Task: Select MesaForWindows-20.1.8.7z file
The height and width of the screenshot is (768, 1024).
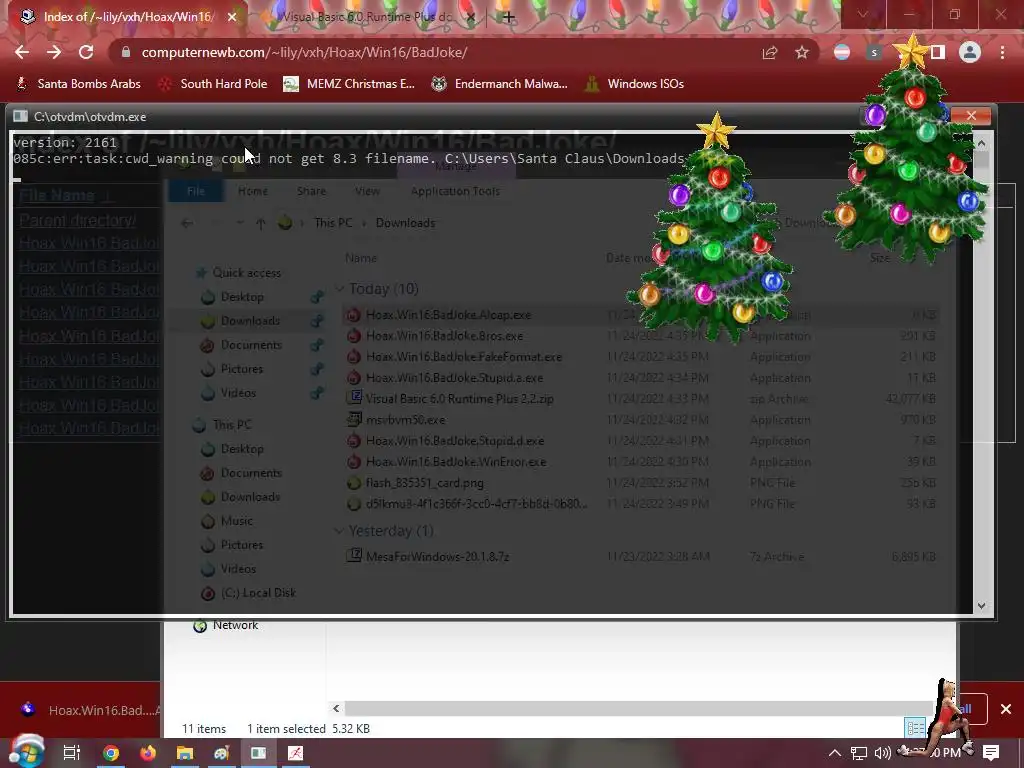Action: [x=438, y=556]
